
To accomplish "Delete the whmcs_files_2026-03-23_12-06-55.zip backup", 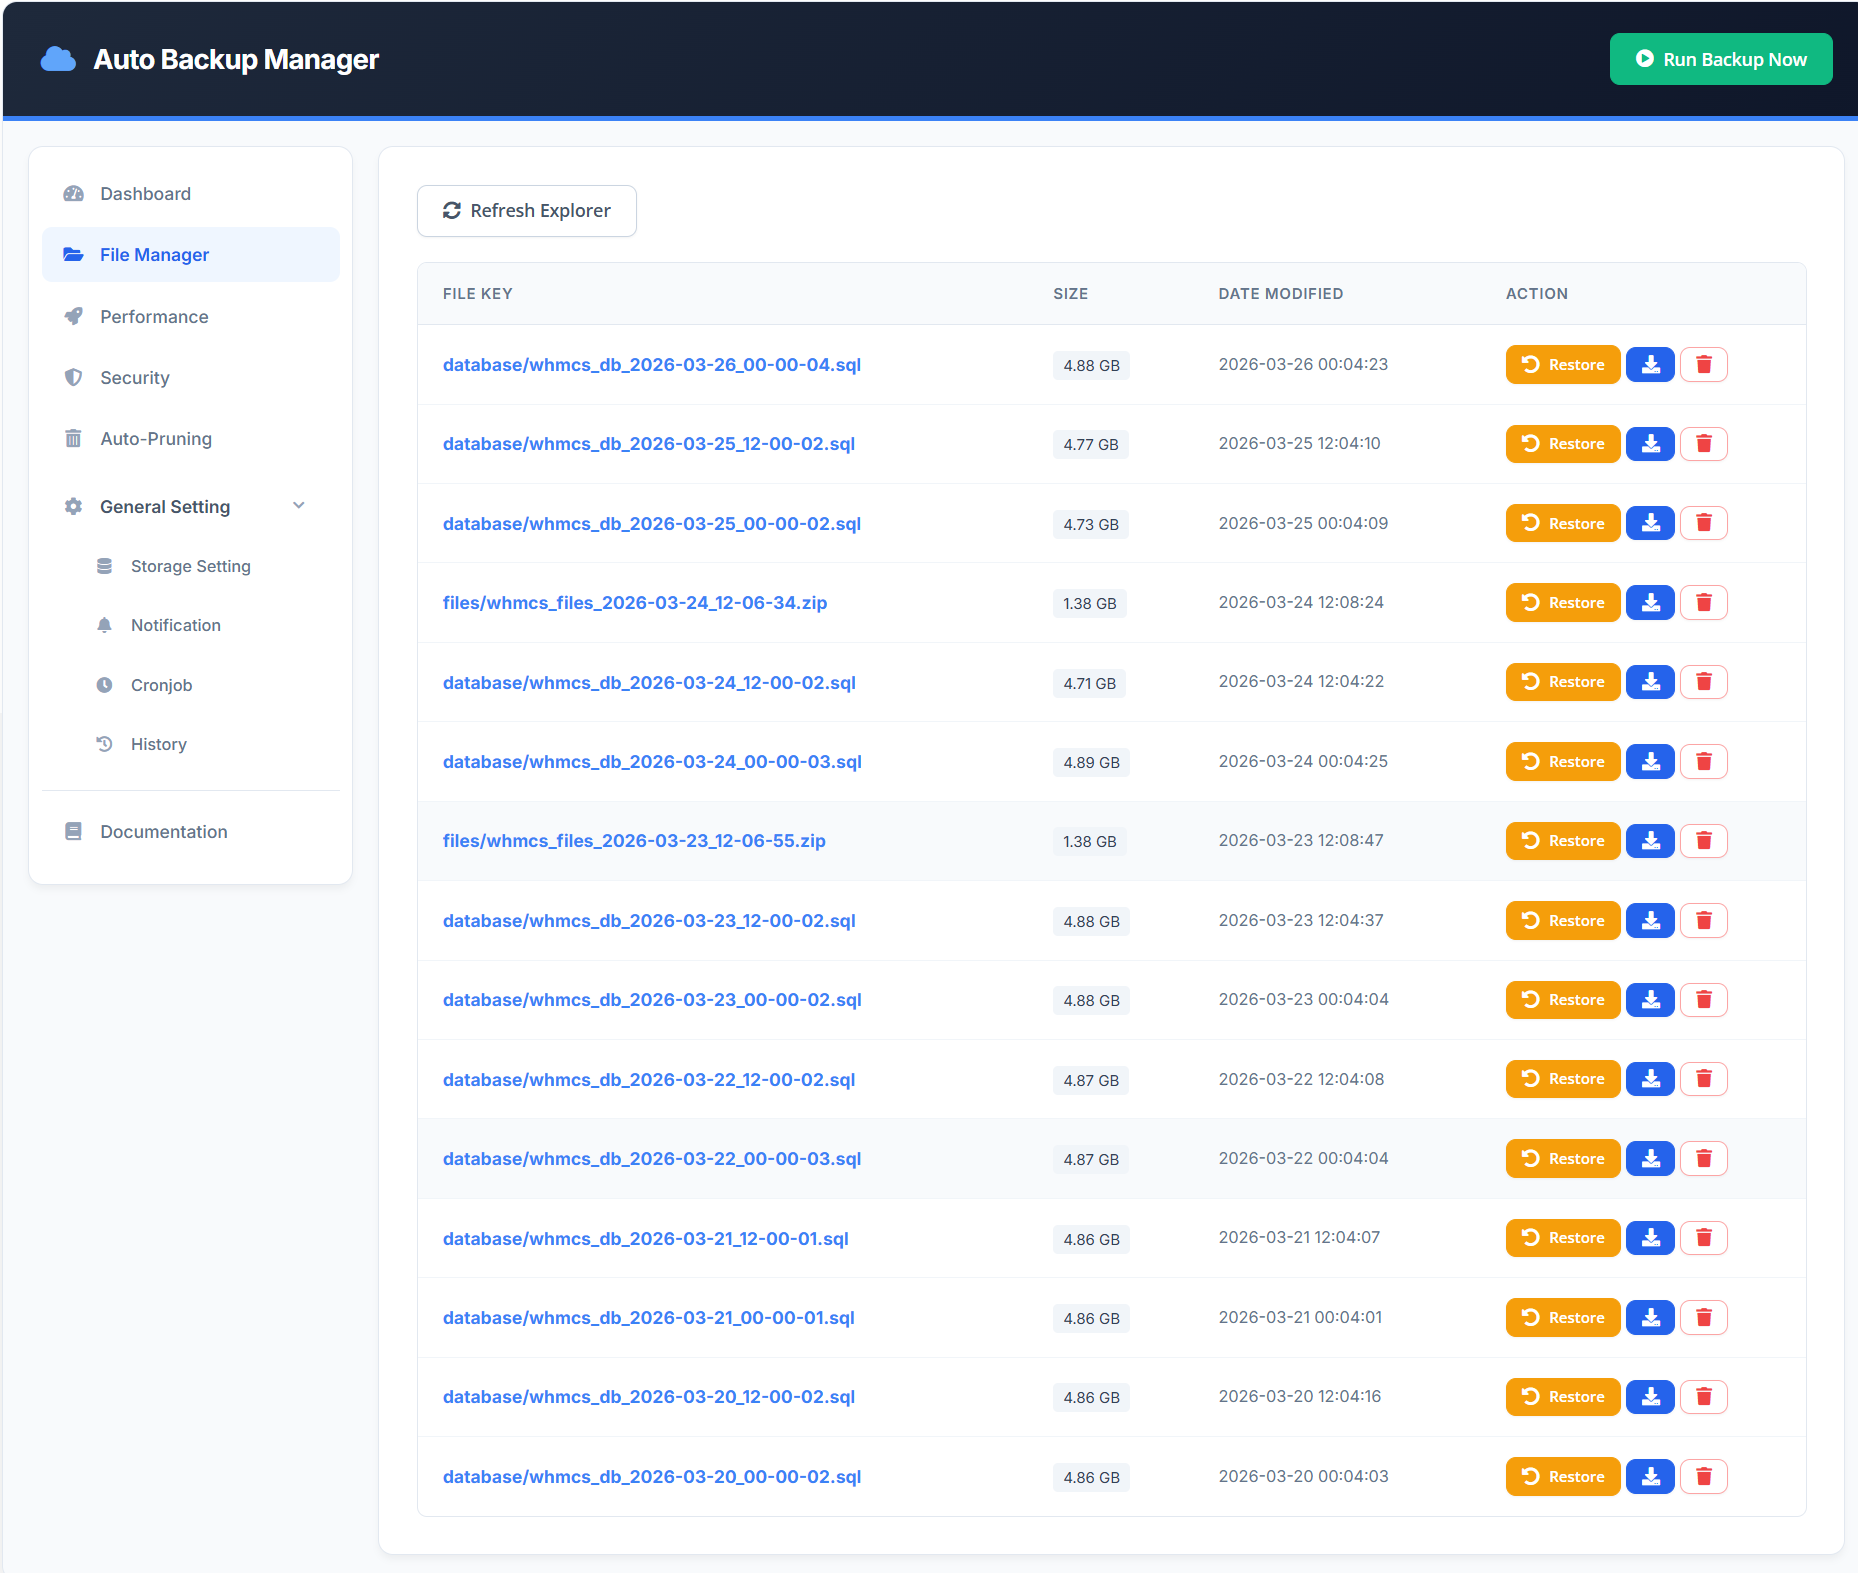I will pyautogui.click(x=1704, y=841).
